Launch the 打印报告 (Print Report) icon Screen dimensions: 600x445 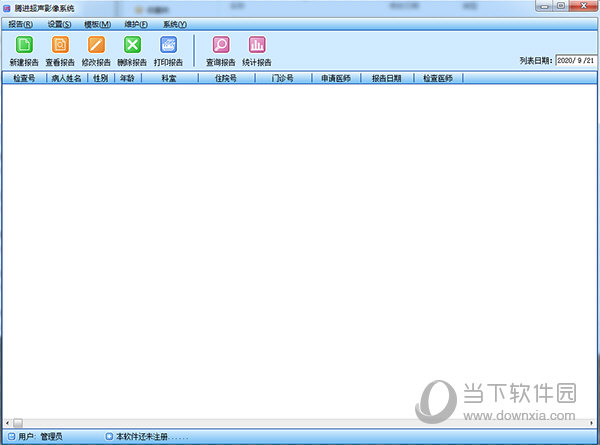[168, 45]
